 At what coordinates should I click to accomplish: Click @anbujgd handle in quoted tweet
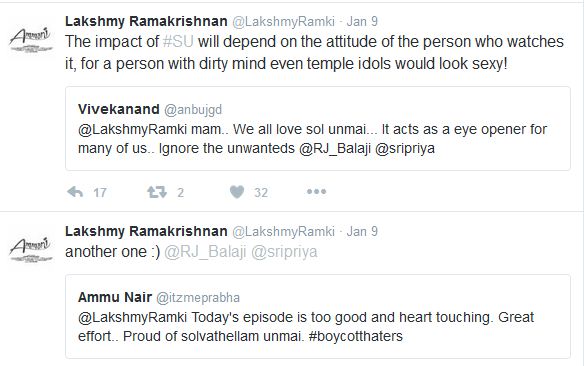[193, 109]
